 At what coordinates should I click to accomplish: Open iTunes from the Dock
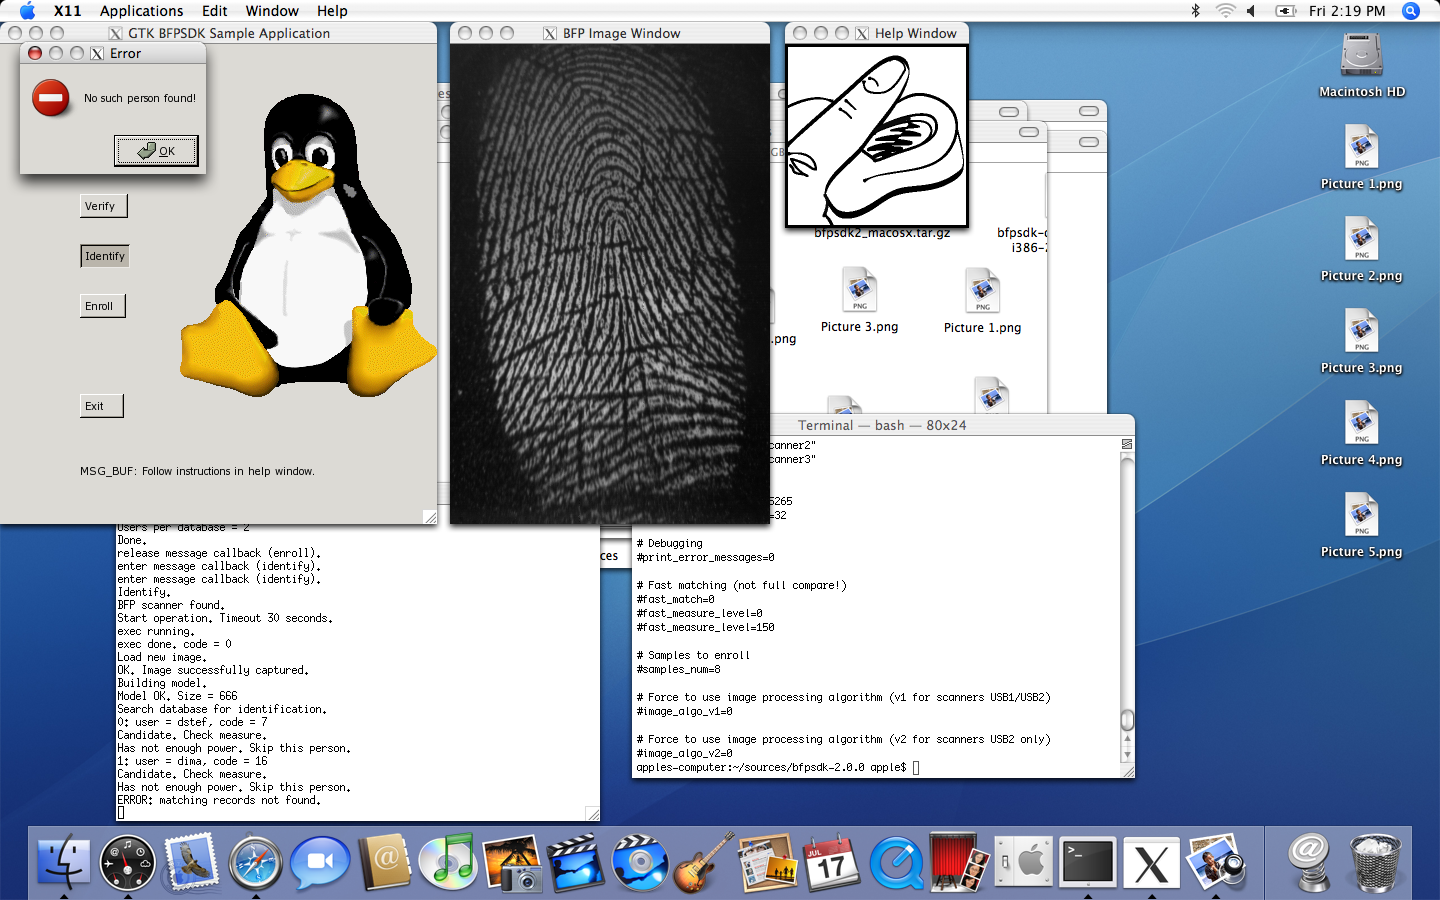coord(447,862)
